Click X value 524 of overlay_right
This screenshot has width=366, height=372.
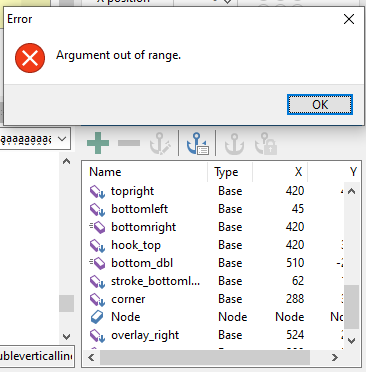coord(295,335)
